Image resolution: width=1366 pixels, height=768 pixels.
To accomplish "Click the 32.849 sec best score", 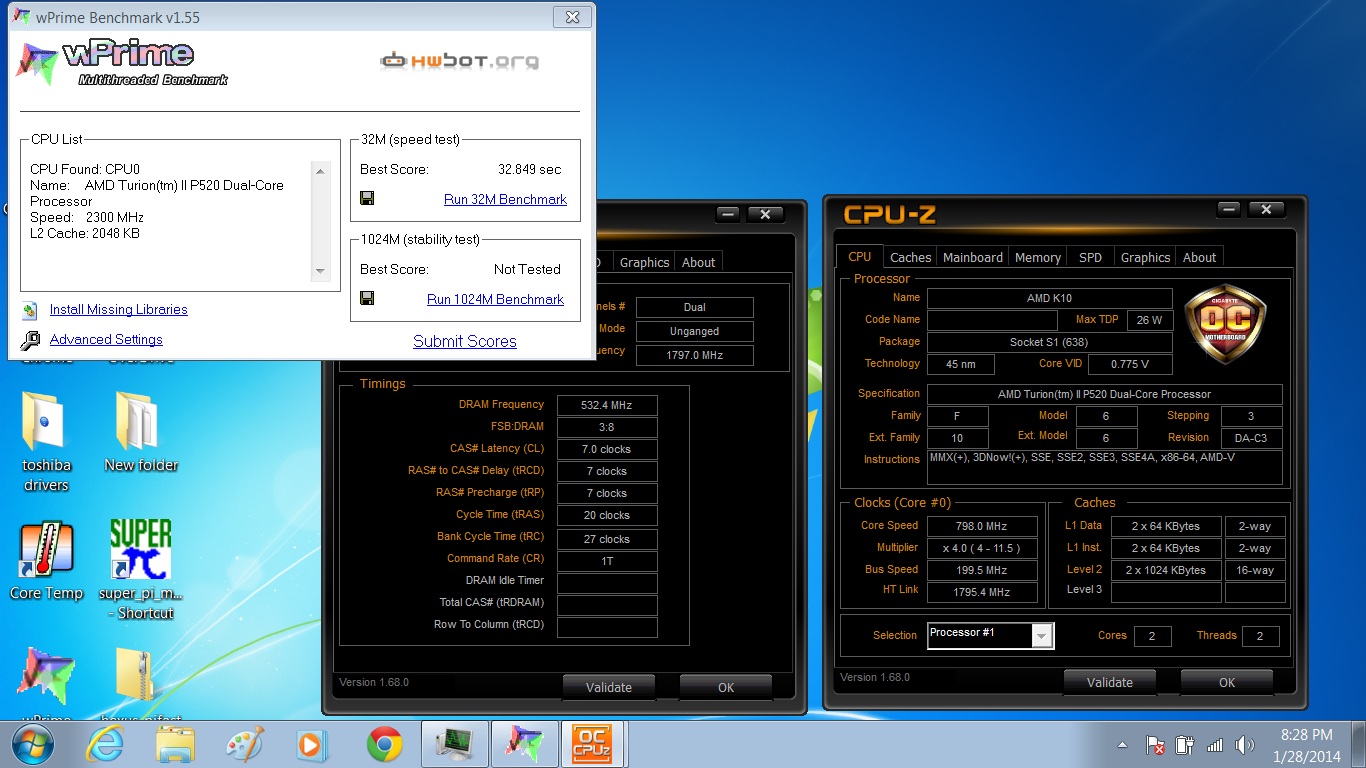I will [x=529, y=169].
